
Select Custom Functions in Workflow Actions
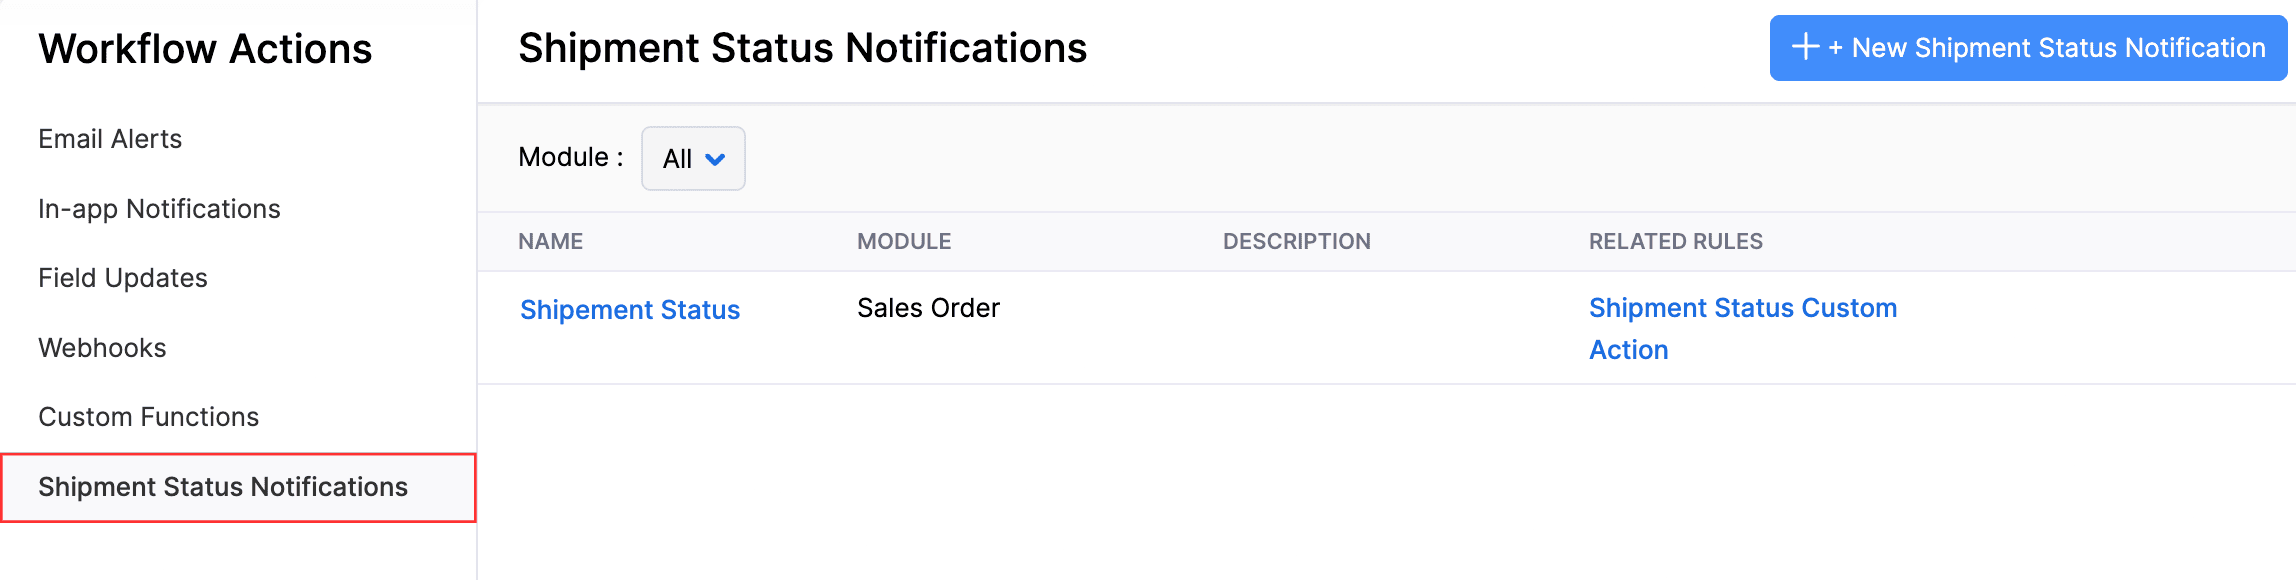[148, 417]
